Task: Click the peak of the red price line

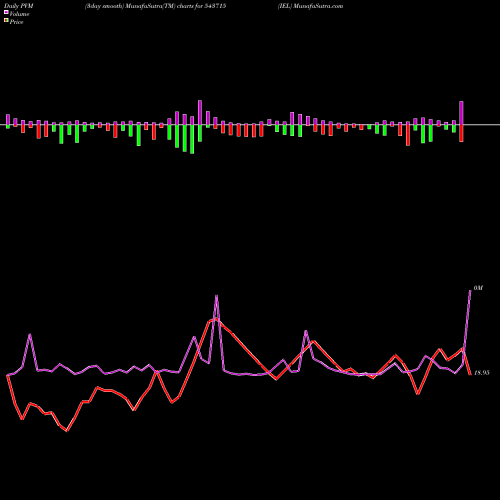Action: [x=216, y=319]
